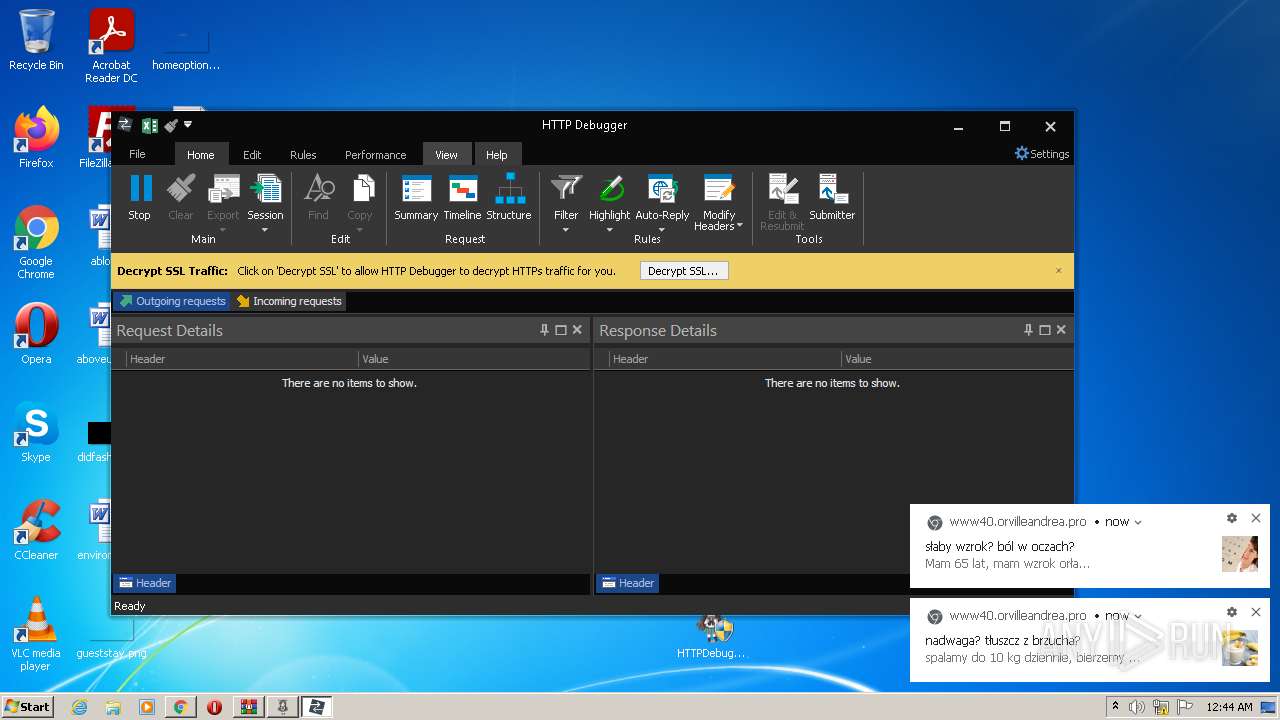Screen dimensions: 1280x720
Task: Open the Export tool in ribbon
Action: [223, 197]
